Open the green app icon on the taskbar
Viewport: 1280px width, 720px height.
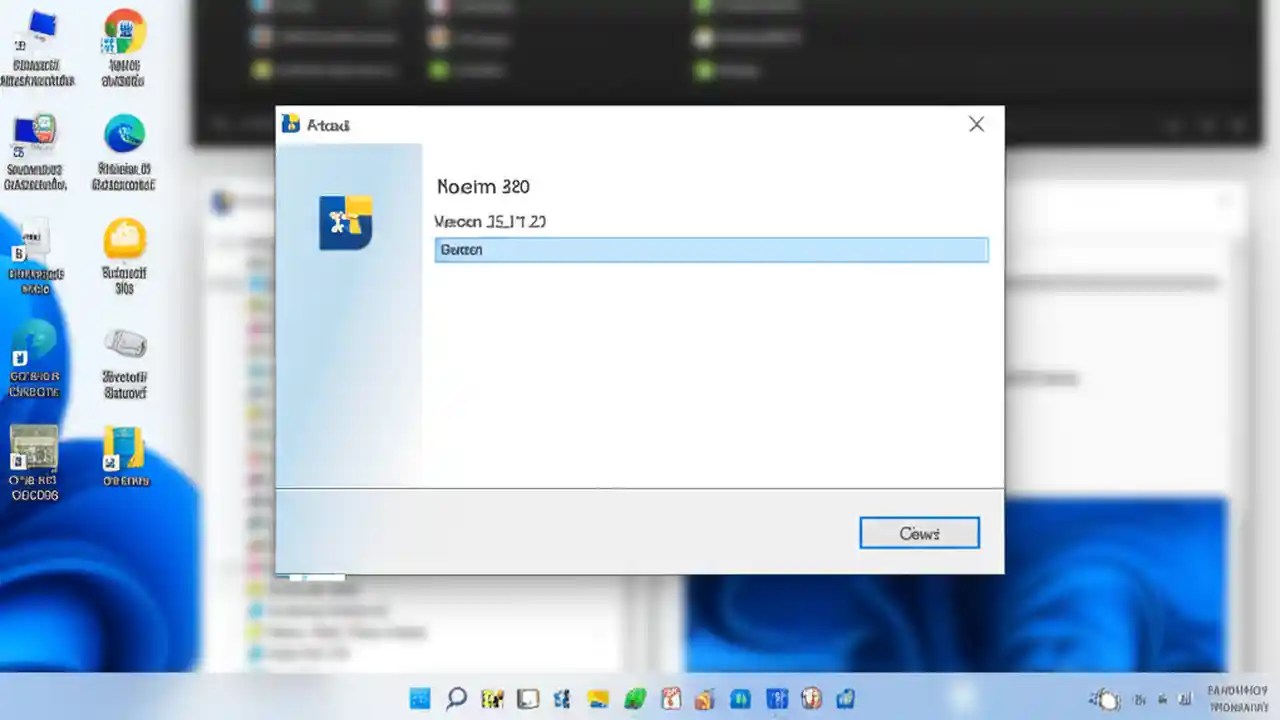coord(635,698)
